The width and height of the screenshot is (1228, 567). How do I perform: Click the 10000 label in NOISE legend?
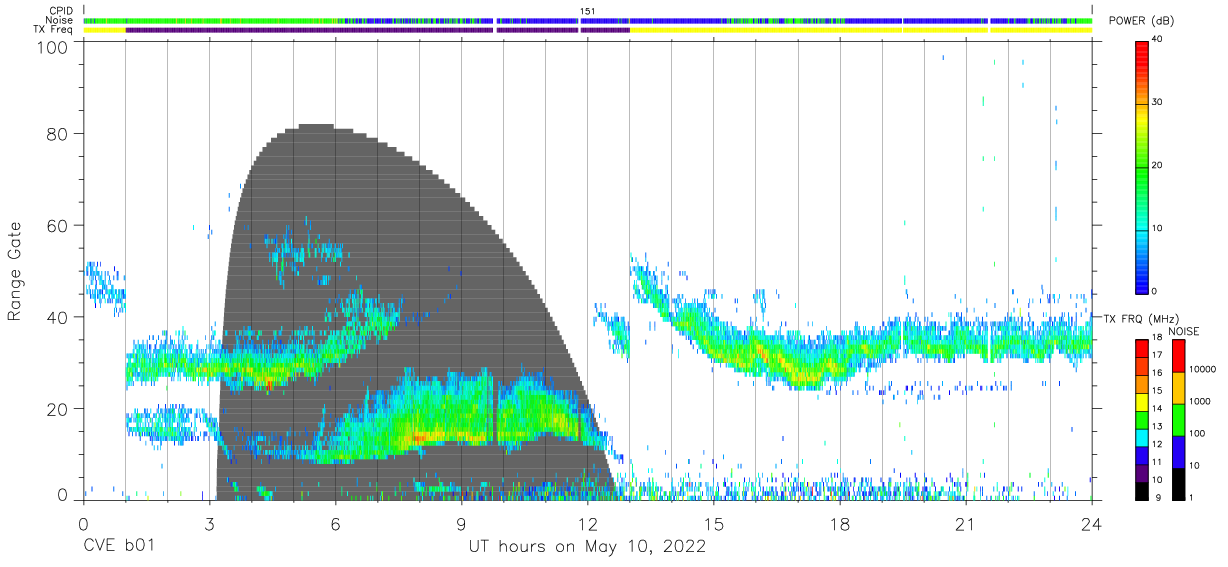[x=1204, y=370]
